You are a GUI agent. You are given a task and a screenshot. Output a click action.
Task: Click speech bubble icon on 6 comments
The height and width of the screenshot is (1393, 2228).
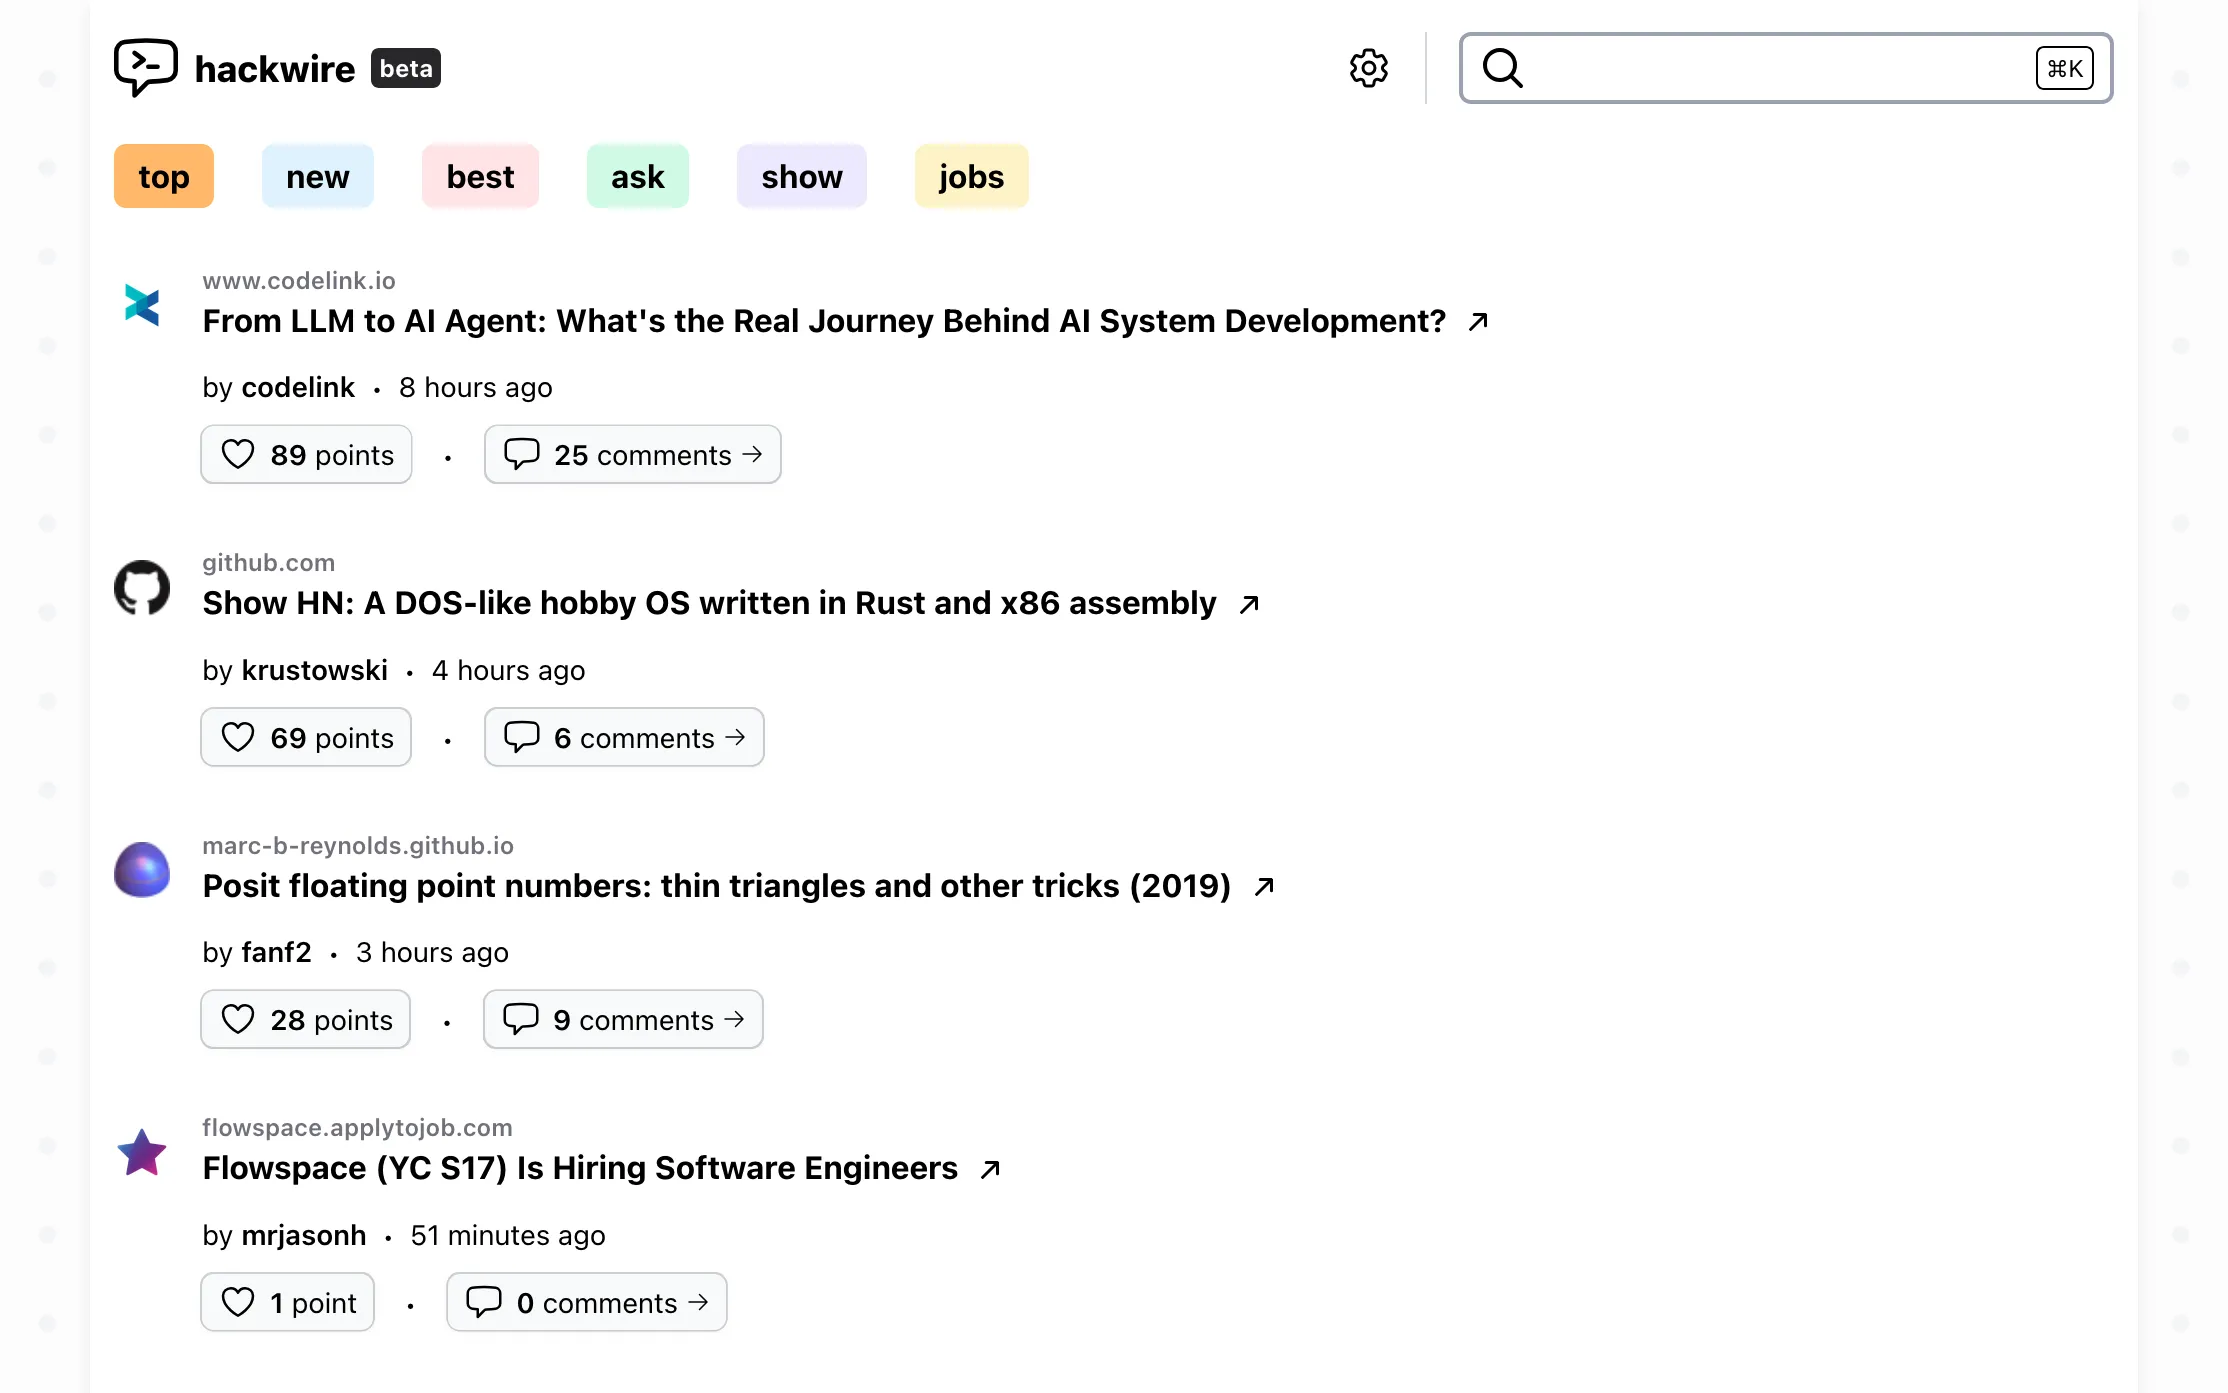(x=521, y=737)
